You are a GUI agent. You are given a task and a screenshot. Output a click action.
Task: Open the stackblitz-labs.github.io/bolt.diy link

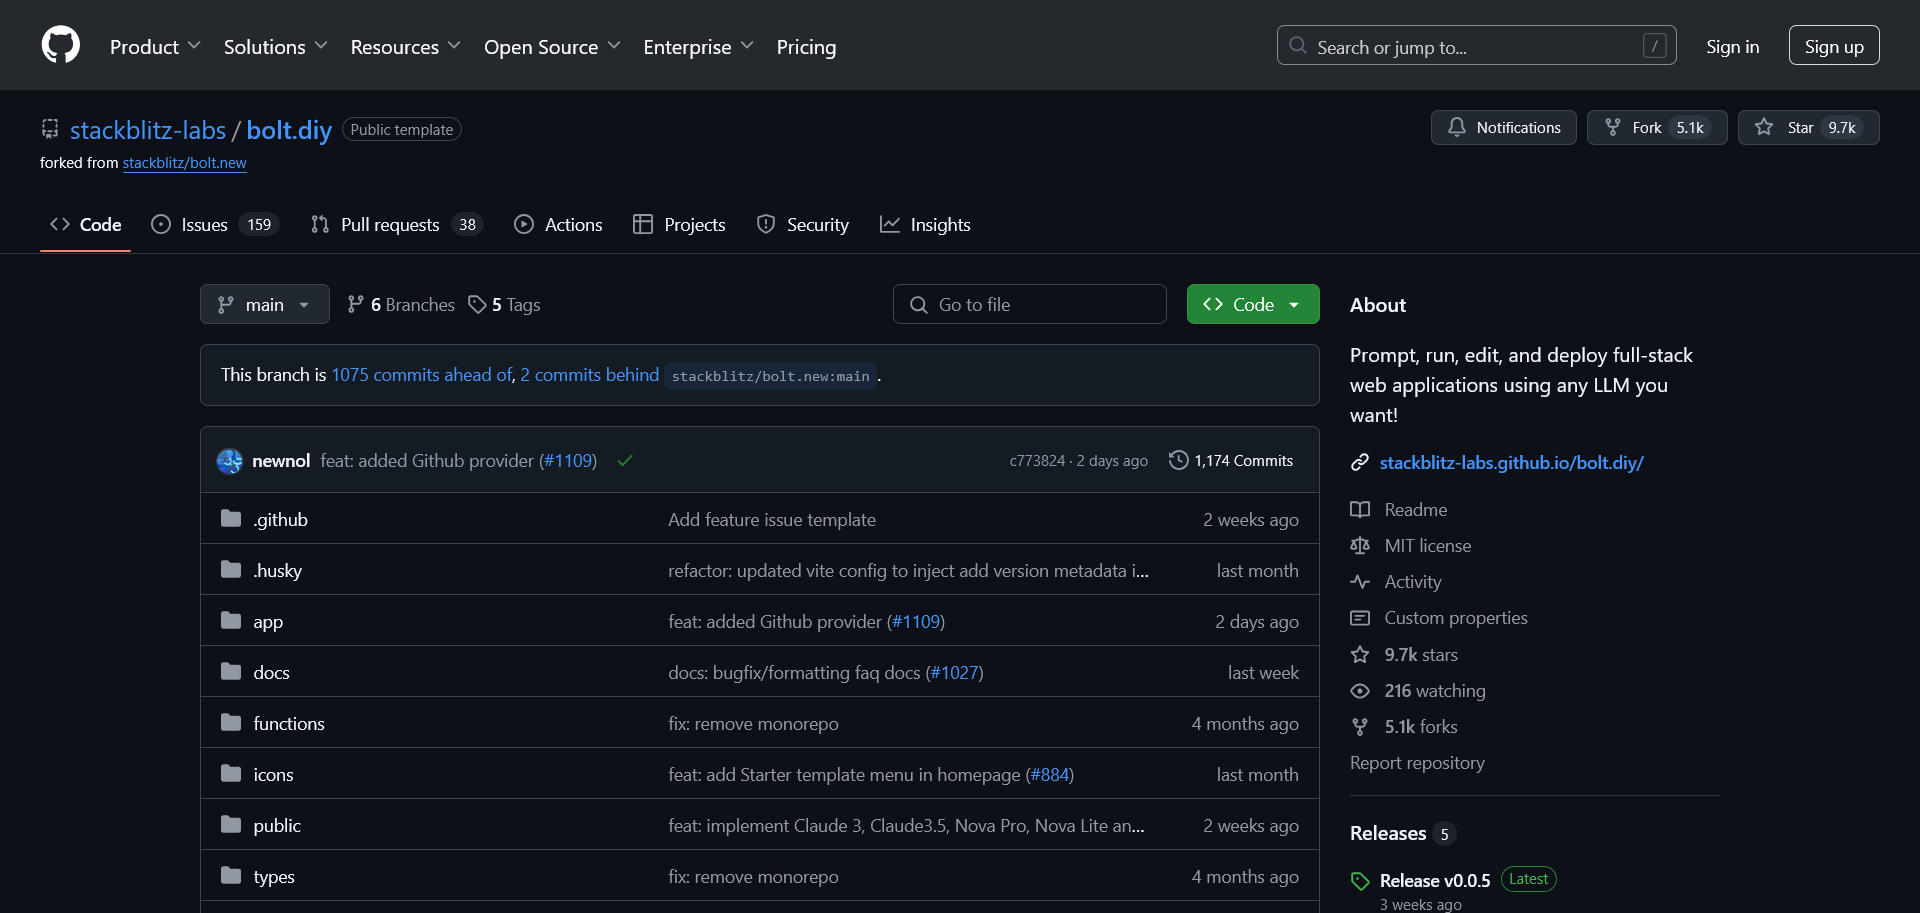(x=1511, y=463)
